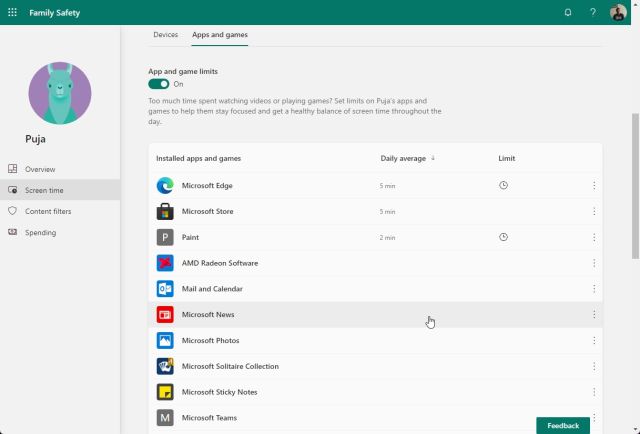Switch to the Devices tab
Screen dimensions: 640x434
(x=165, y=35)
